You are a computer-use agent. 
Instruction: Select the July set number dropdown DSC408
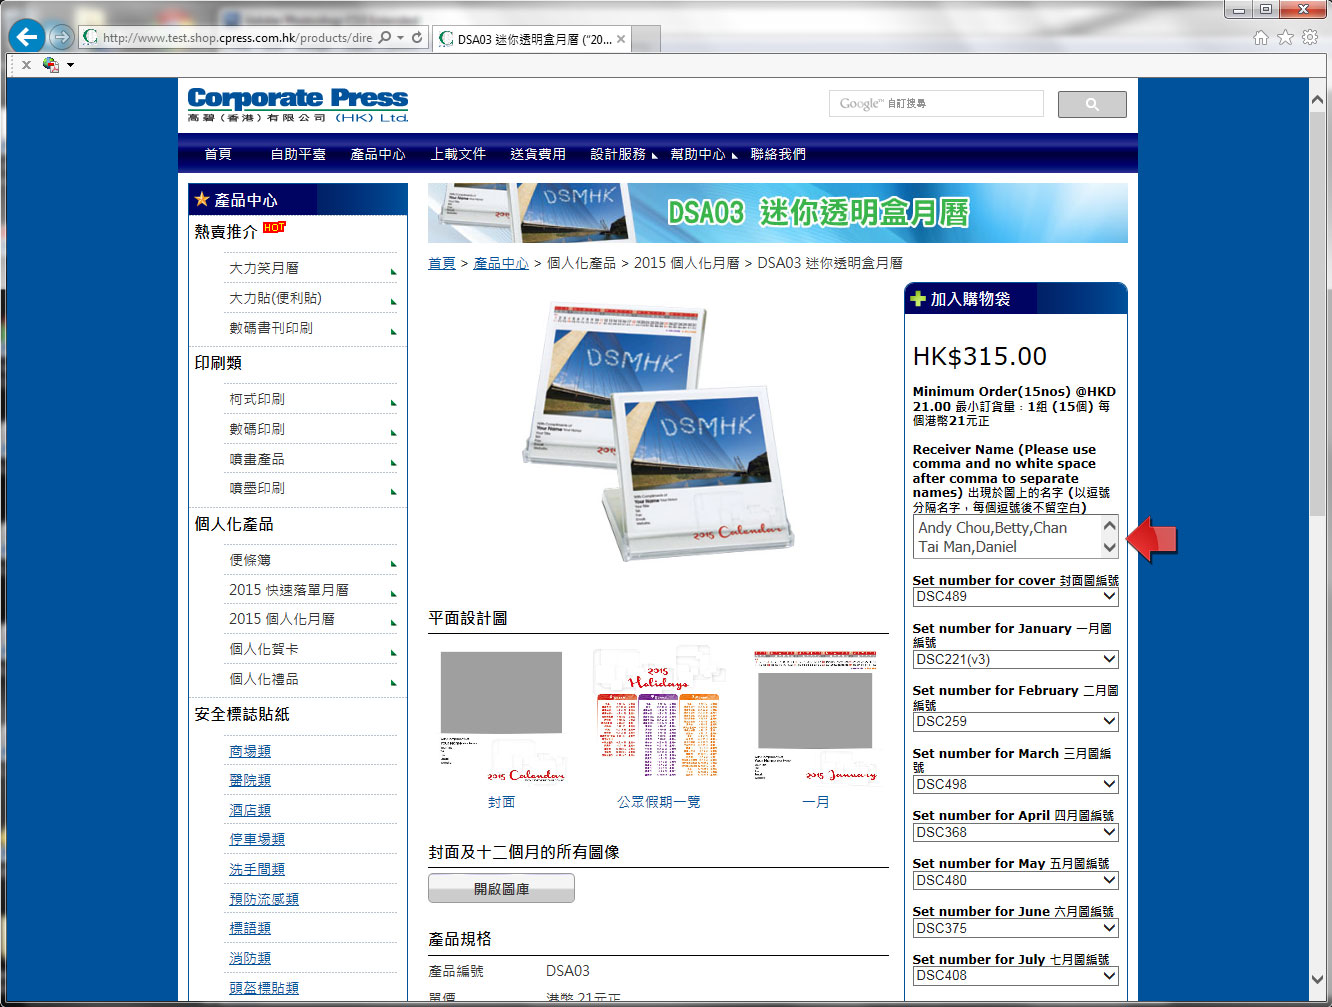(x=1015, y=976)
